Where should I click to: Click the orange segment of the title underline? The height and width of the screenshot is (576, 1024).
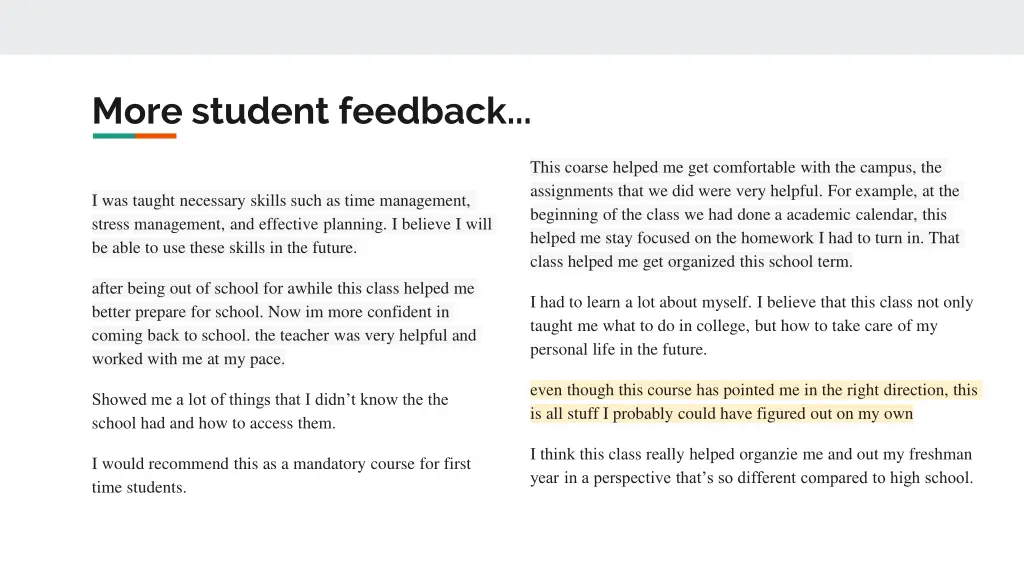click(x=156, y=136)
